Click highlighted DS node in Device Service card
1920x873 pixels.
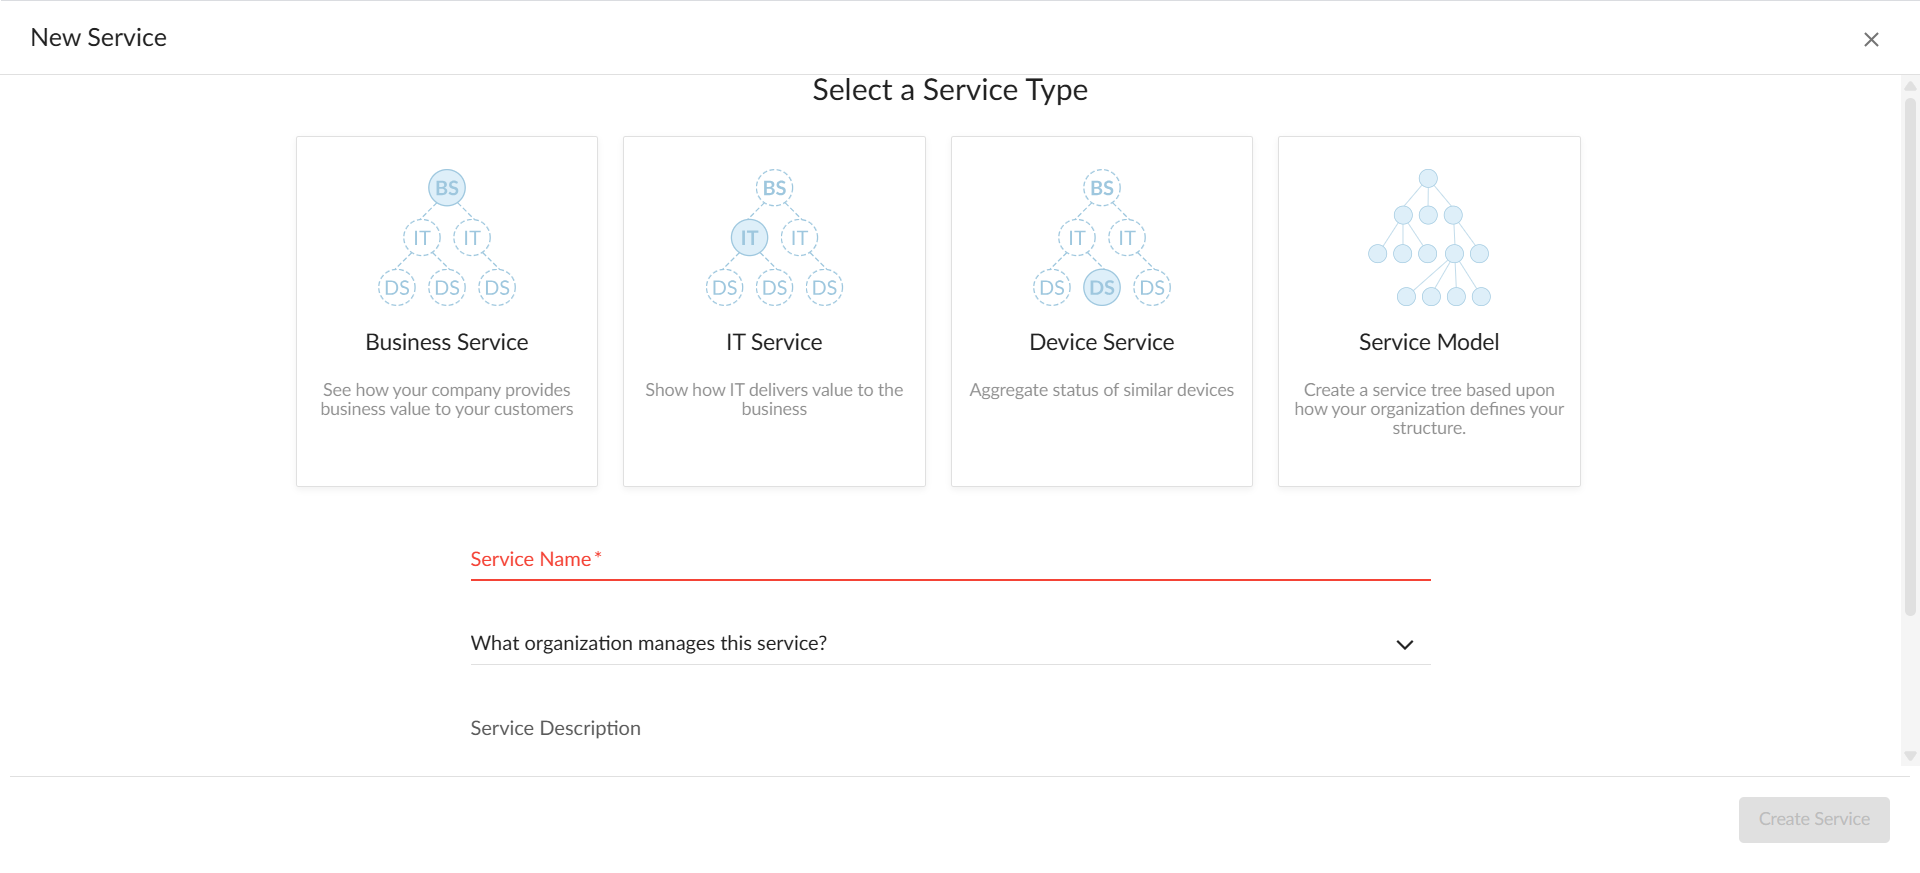[1101, 288]
